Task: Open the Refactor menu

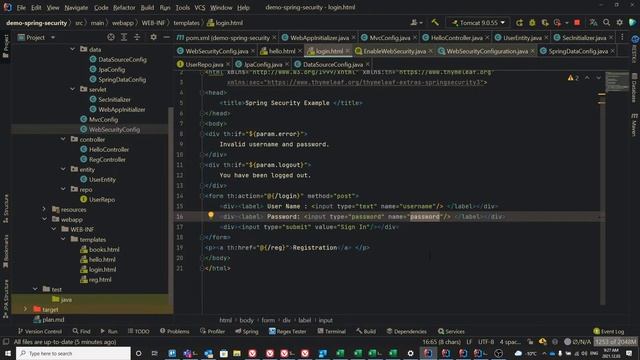Action: (124, 7)
